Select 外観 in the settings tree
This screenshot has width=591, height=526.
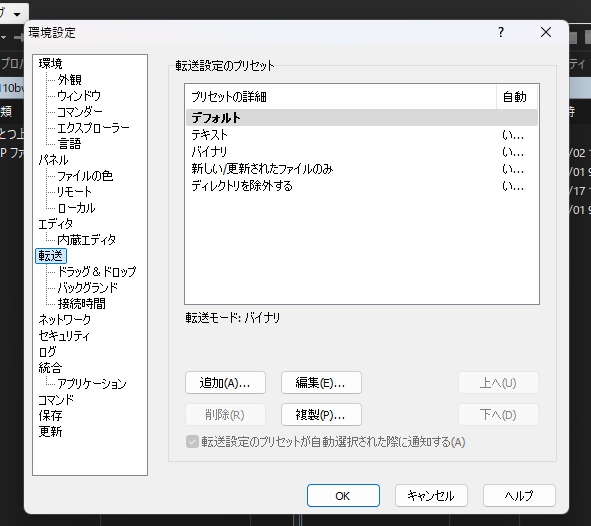point(70,80)
